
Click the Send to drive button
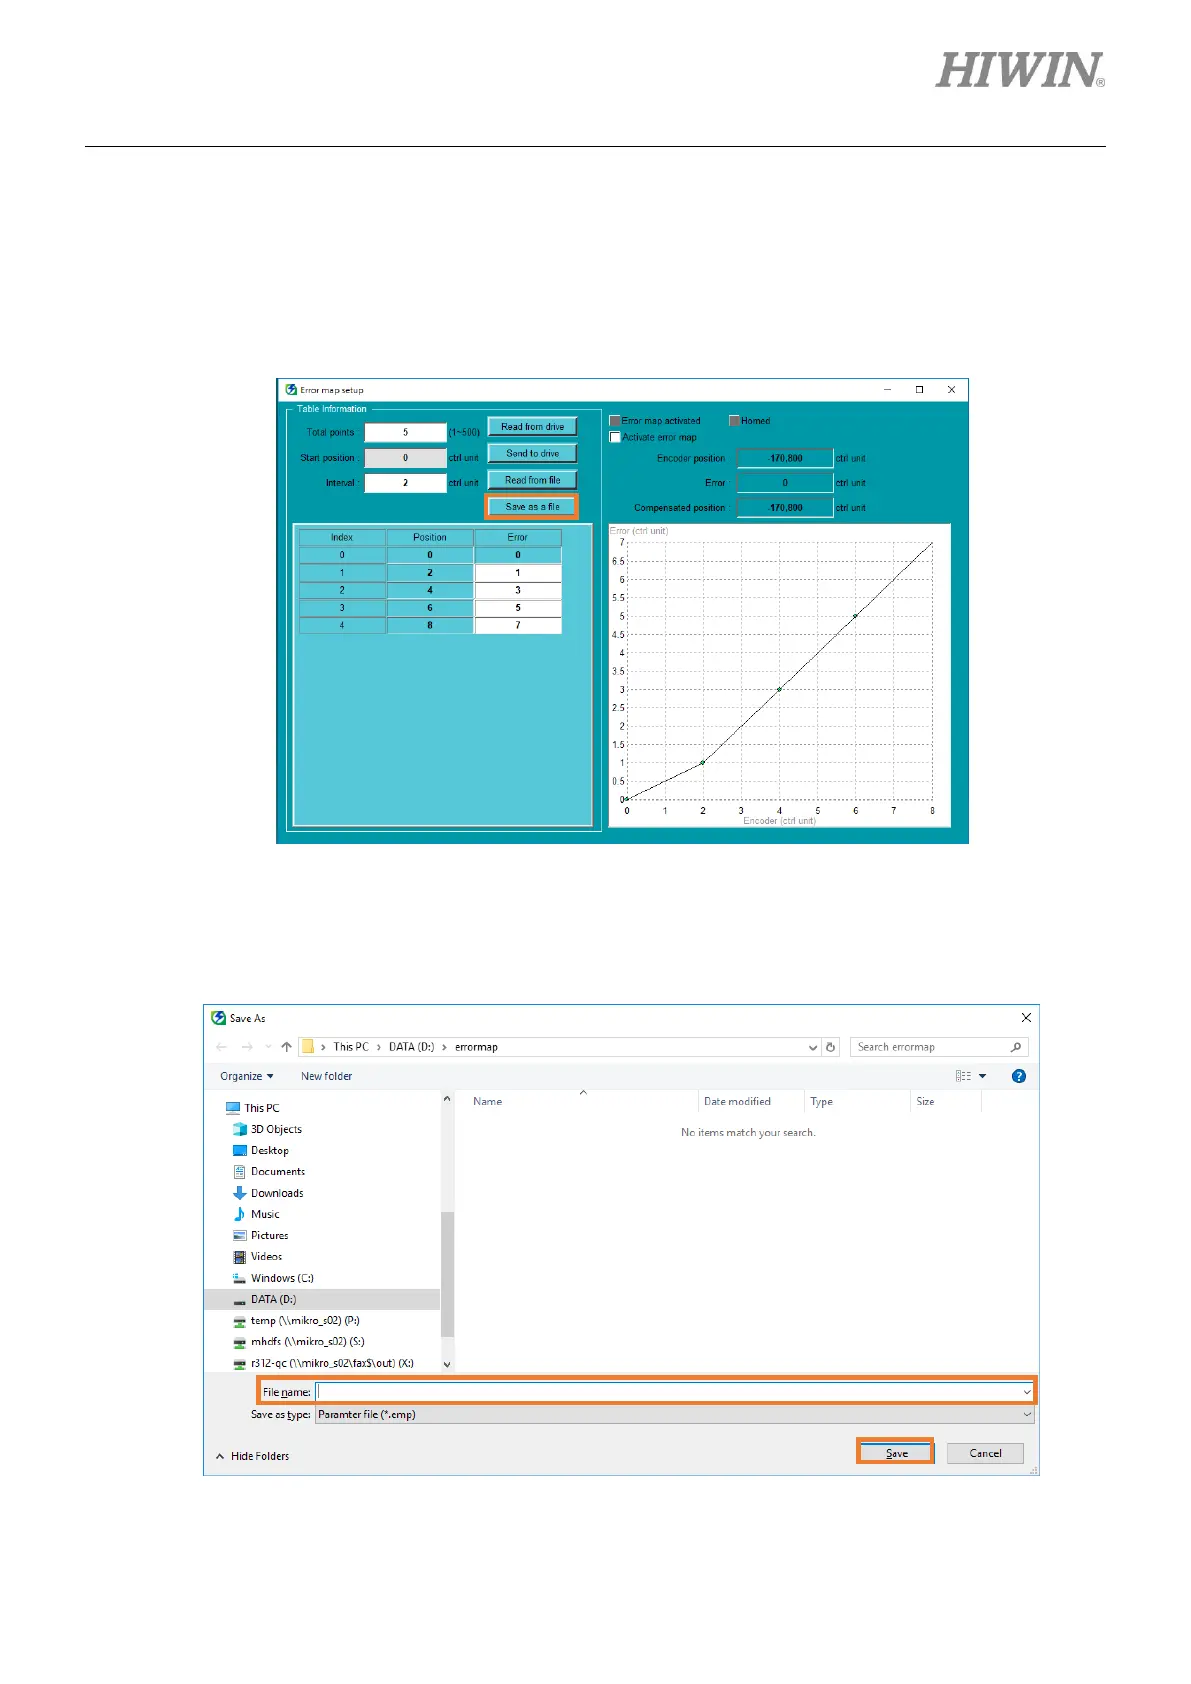(532, 453)
